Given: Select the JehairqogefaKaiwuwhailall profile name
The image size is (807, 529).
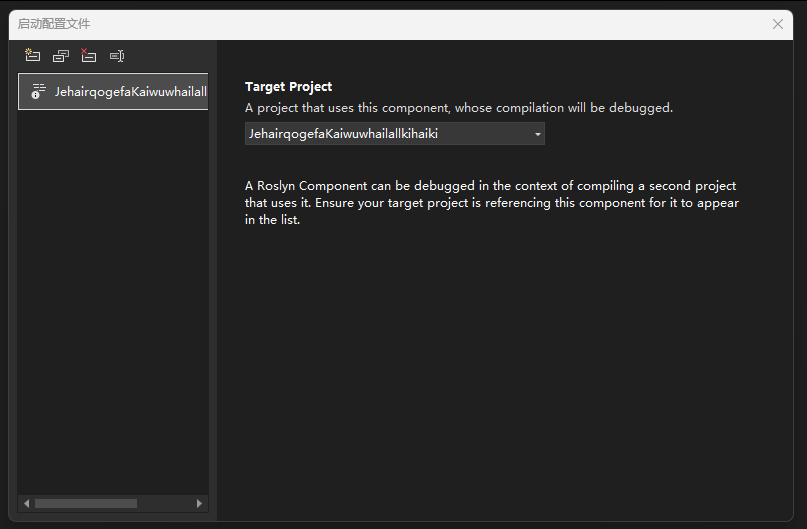Looking at the screenshot, I should pyautogui.click(x=130, y=92).
